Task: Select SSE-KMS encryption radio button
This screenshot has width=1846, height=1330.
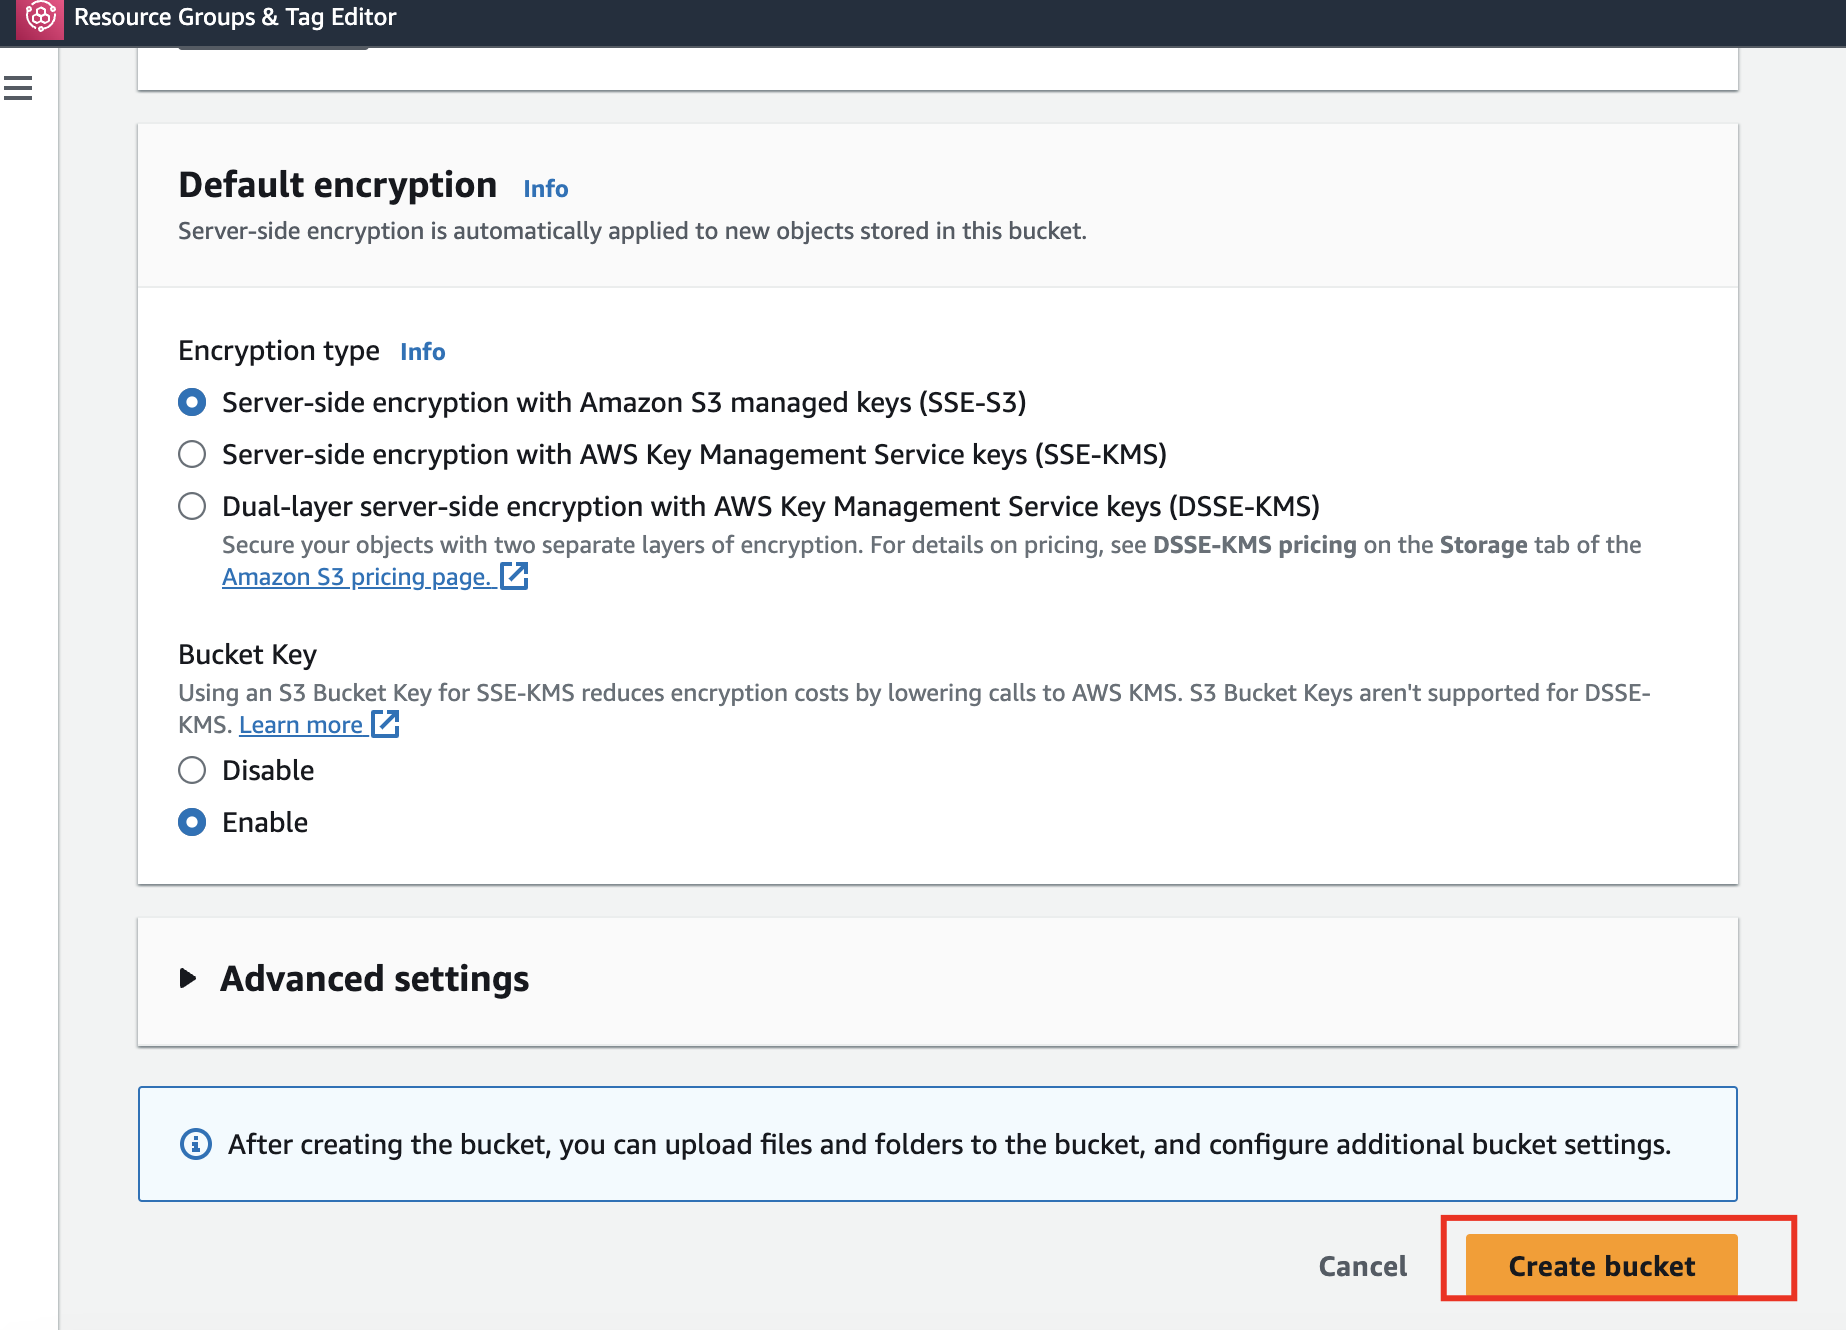Action: pos(192,454)
